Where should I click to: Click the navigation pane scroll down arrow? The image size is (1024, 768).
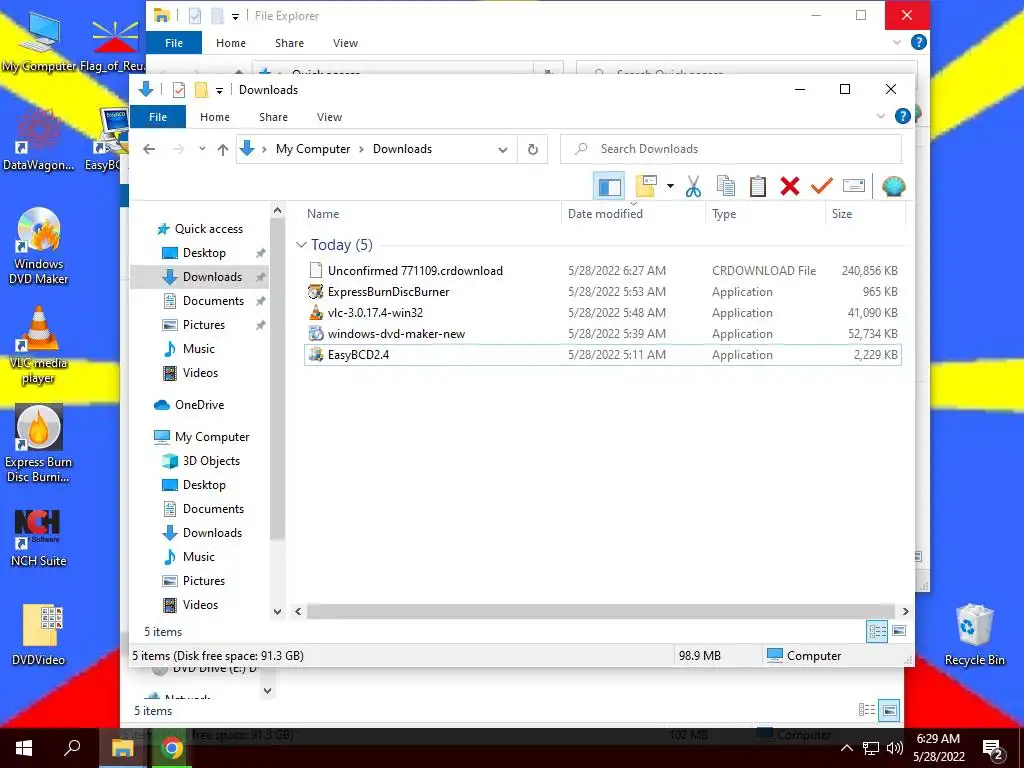click(x=278, y=612)
